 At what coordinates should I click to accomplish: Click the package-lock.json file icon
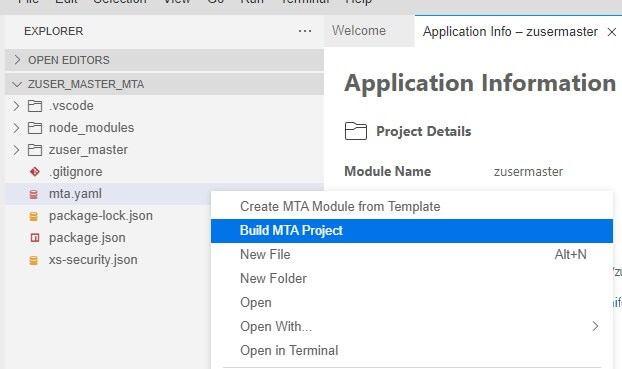pos(34,216)
